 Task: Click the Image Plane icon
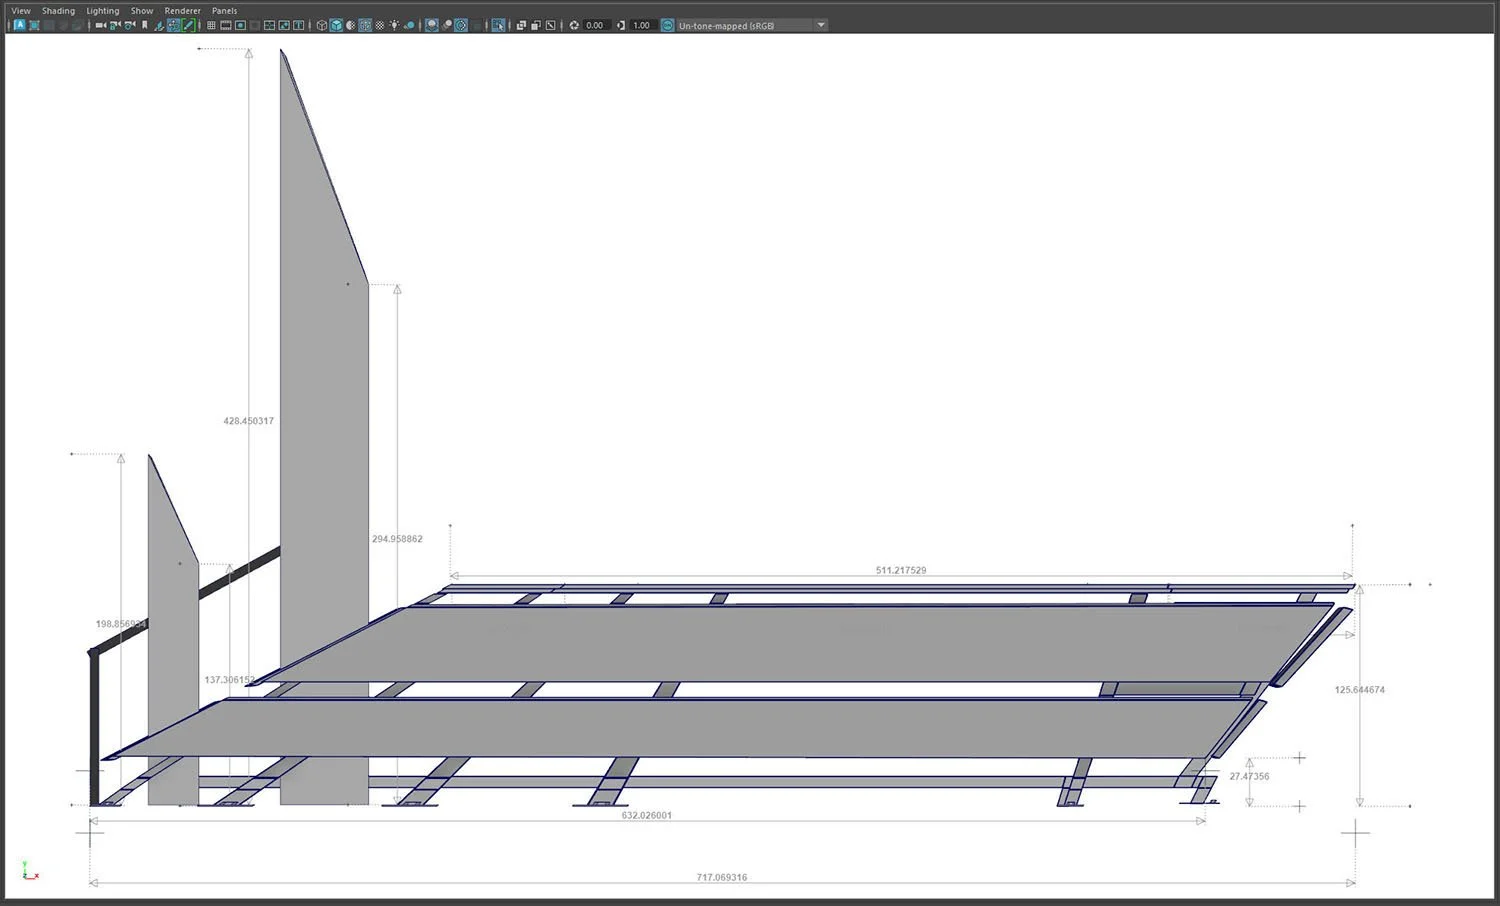159,25
